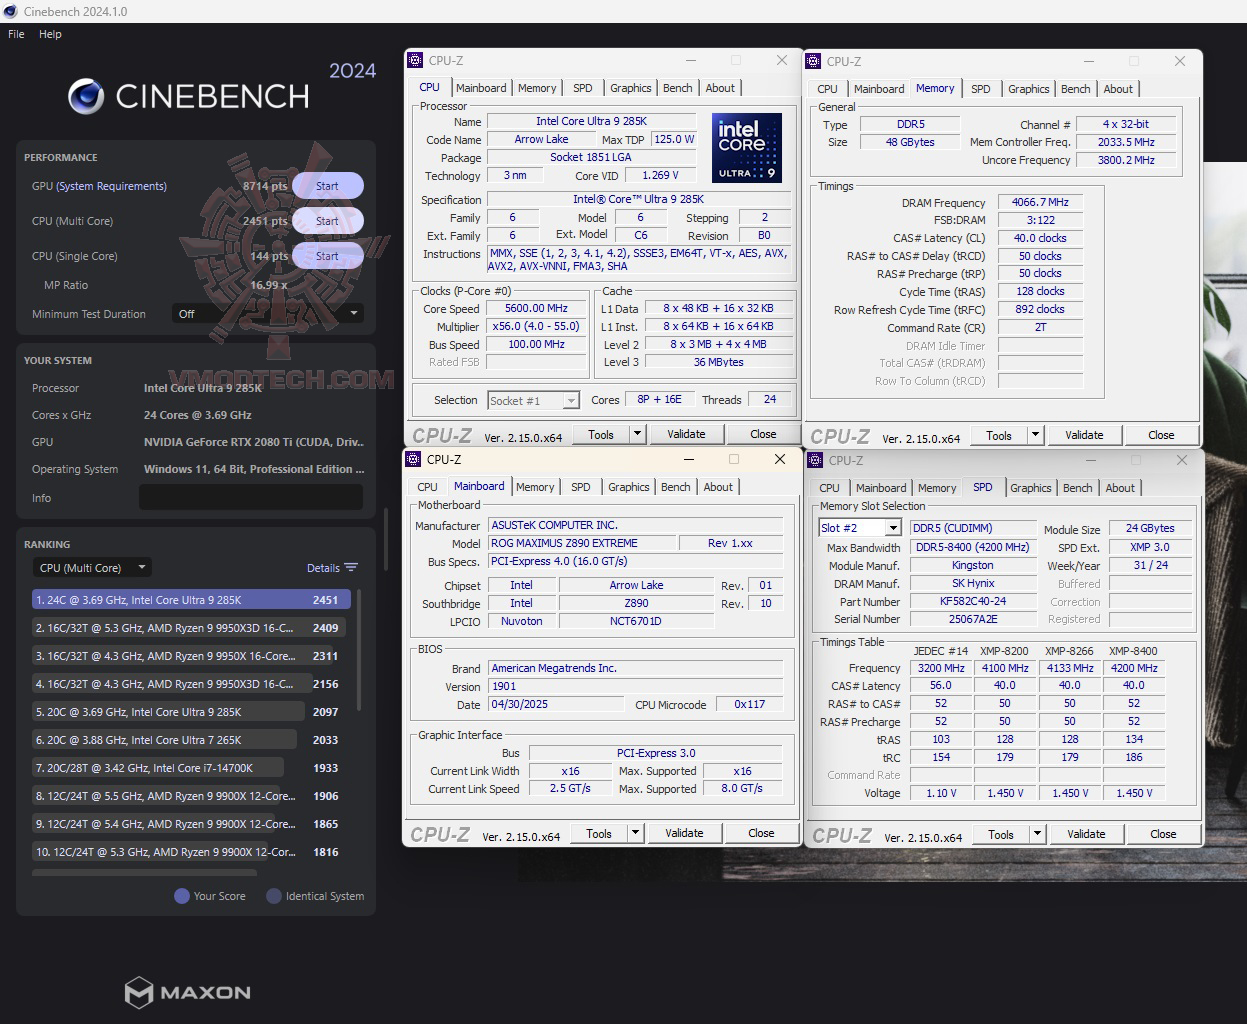Image resolution: width=1247 pixels, height=1024 pixels.
Task: Expand Tools dropdown arrow in Mainboard window
Action: pyautogui.click(x=635, y=833)
